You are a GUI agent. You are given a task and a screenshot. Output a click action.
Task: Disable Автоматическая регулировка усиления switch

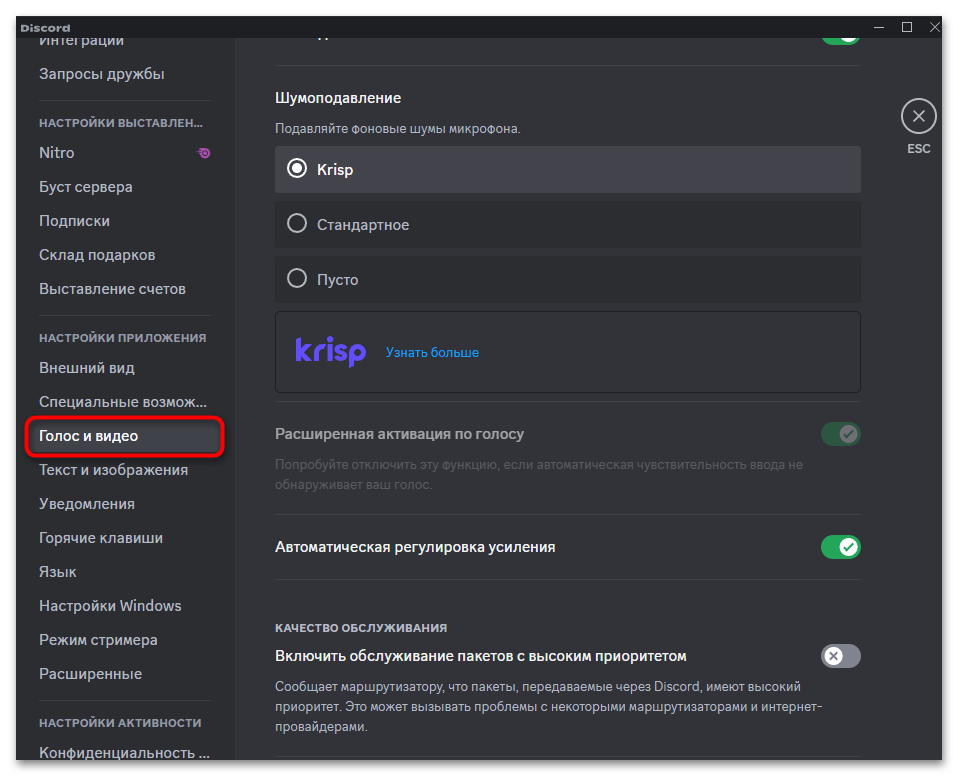point(841,547)
